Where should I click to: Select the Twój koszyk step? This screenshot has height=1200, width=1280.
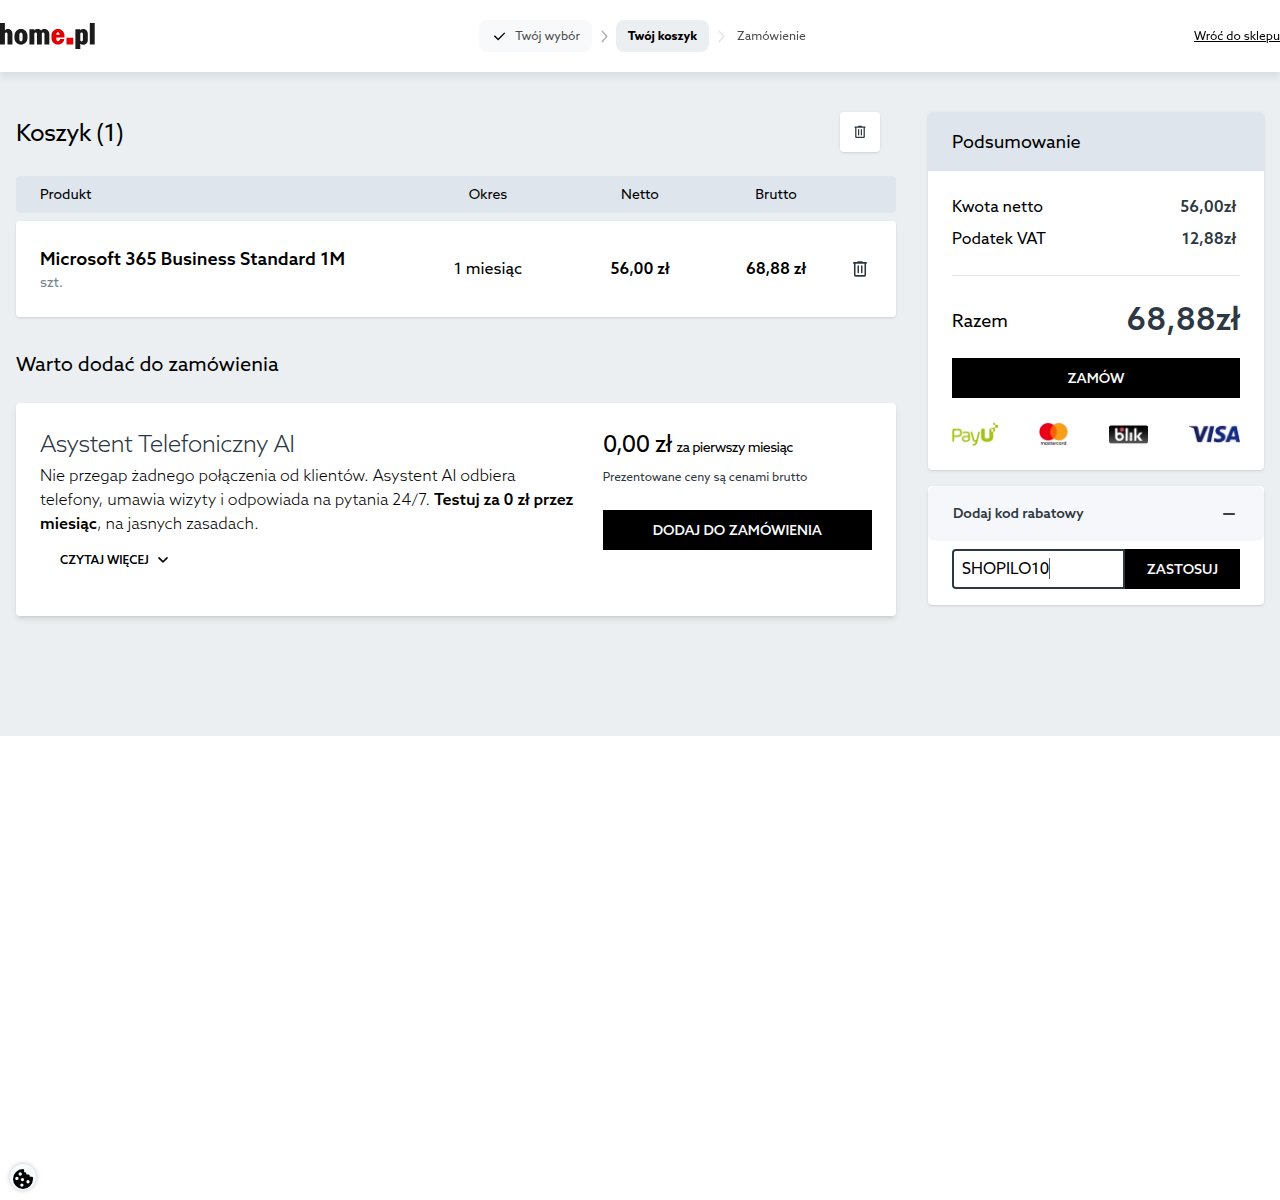662,36
